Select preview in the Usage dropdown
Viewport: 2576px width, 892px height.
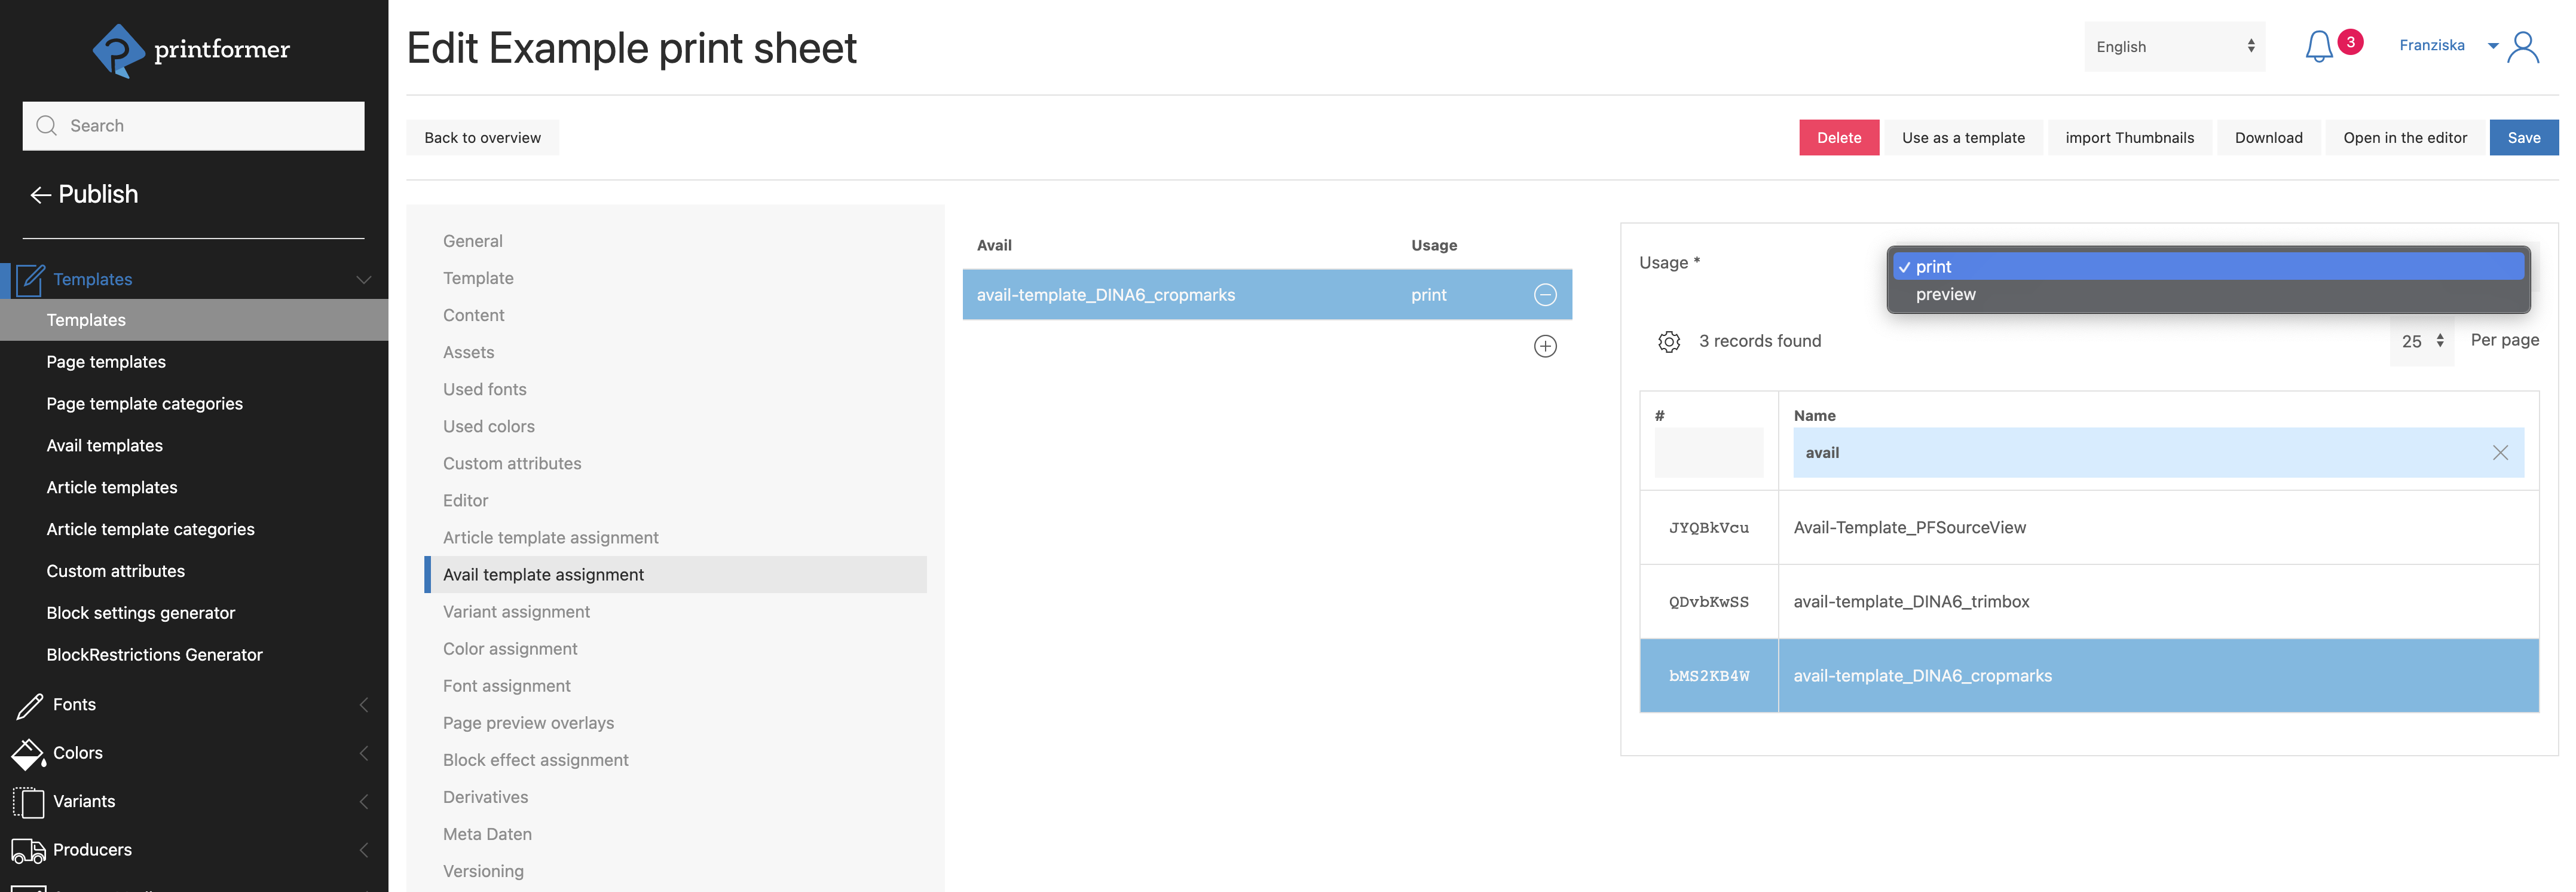[x=1945, y=294]
